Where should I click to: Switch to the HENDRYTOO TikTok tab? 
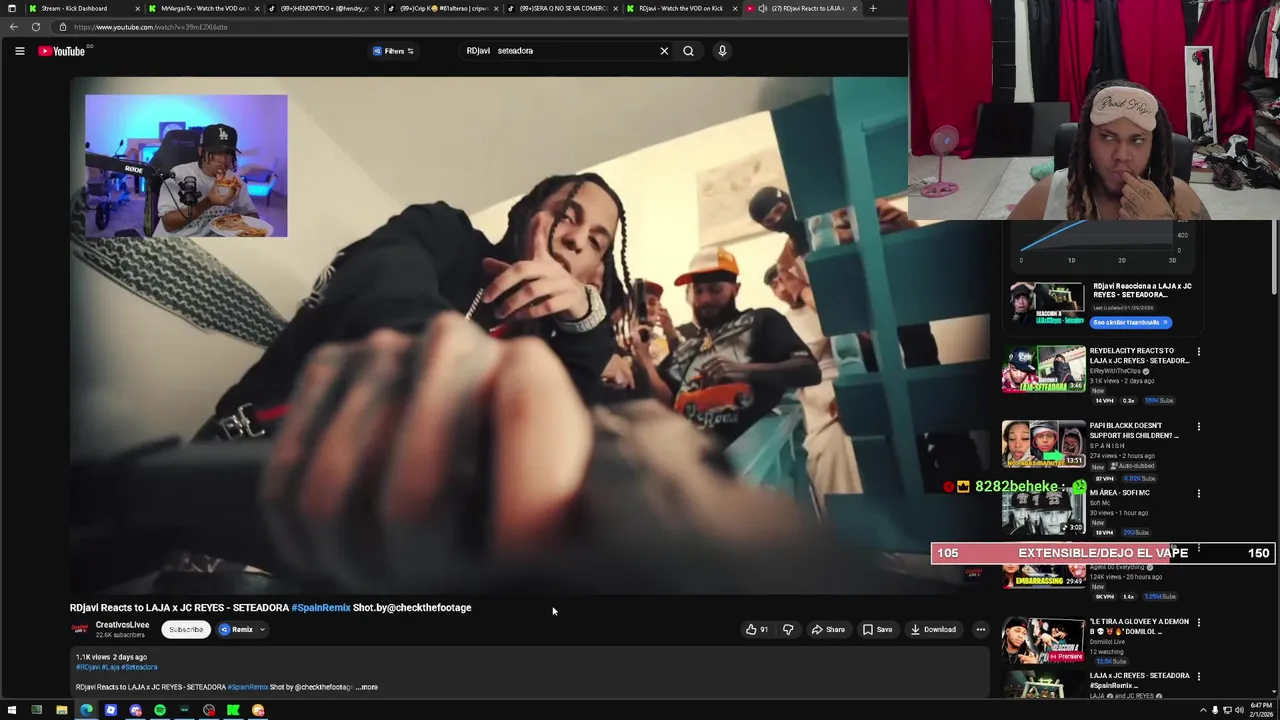coord(323,8)
